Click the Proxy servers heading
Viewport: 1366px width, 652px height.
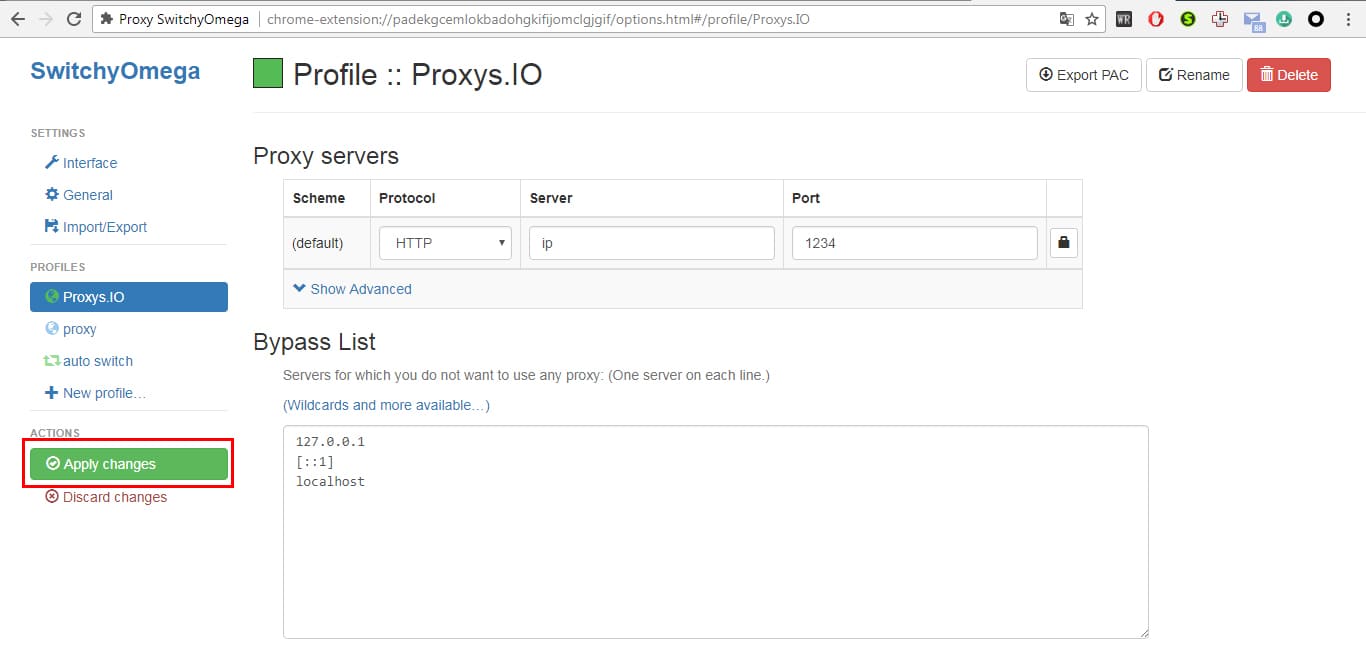click(x=326, y=156)
